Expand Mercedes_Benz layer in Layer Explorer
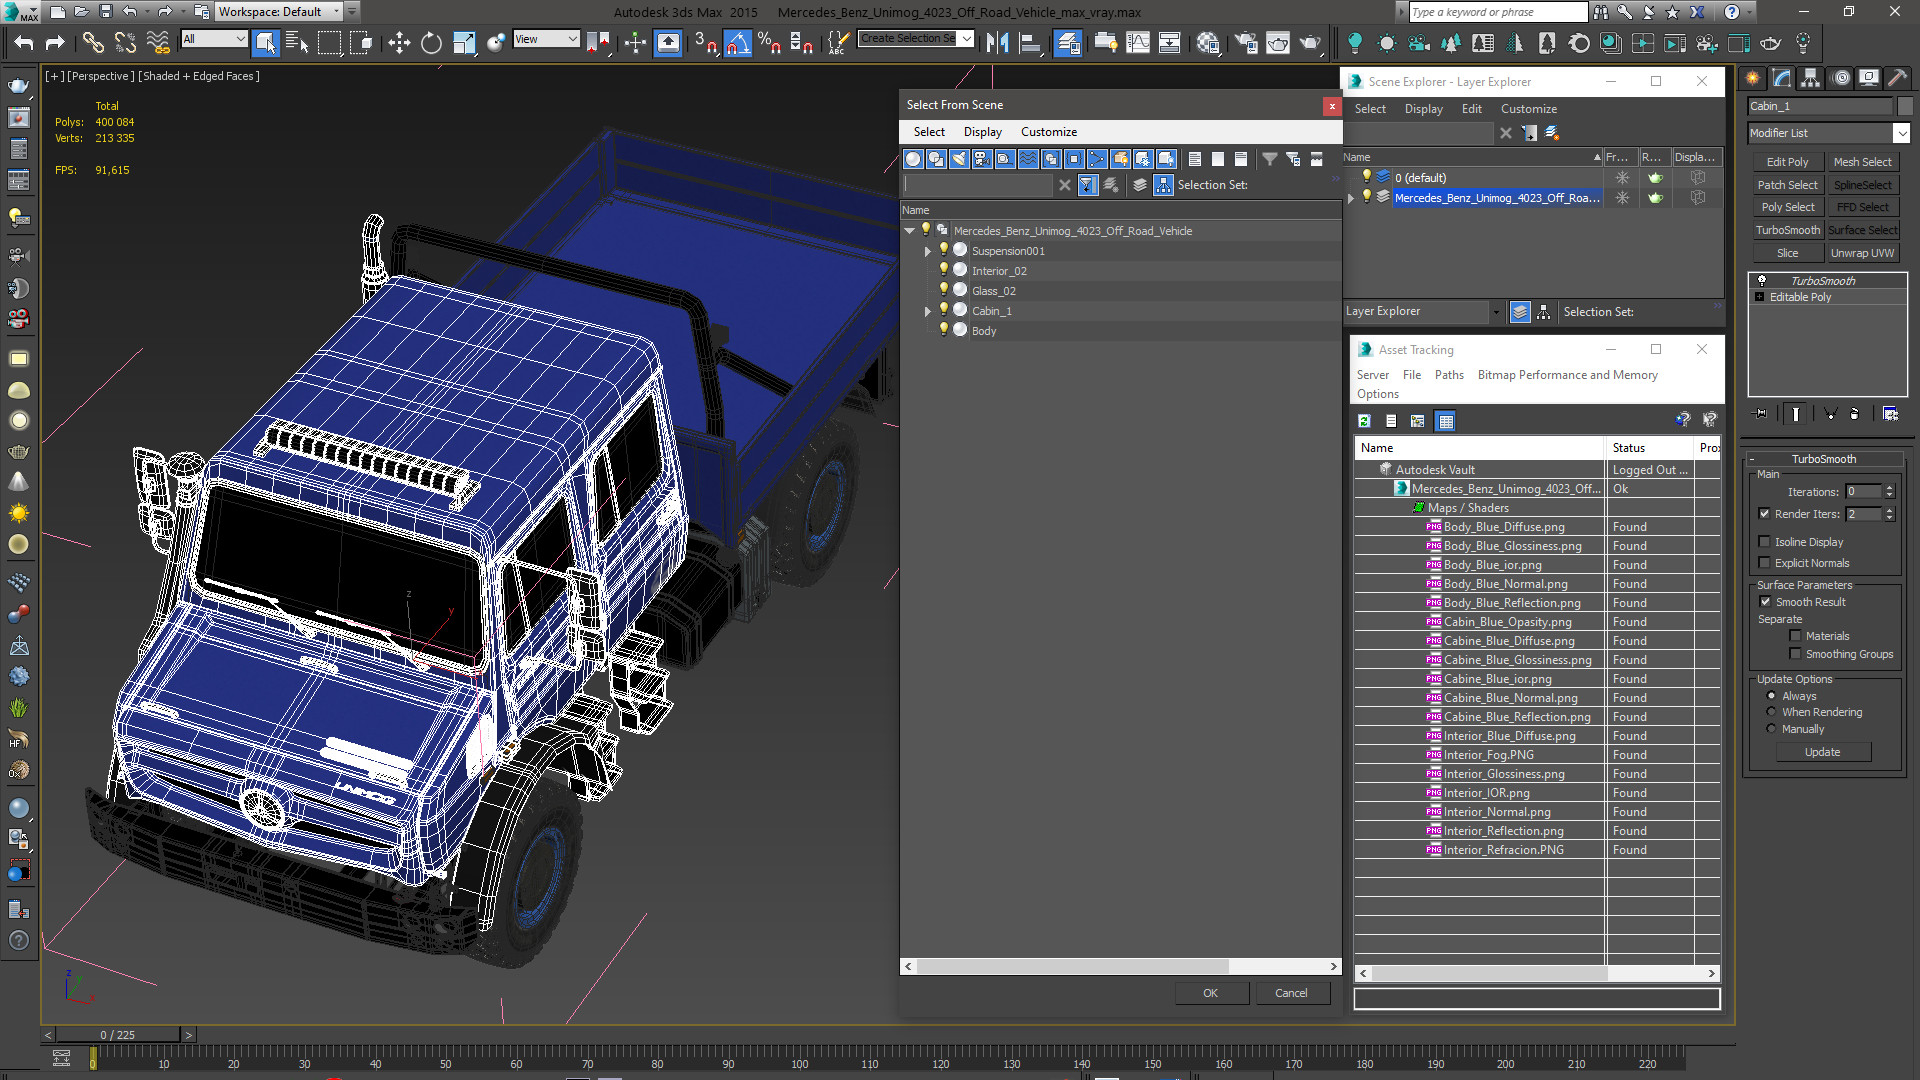The height and width of the screenshot is (1080, 1920). (x=1351, y=198)
